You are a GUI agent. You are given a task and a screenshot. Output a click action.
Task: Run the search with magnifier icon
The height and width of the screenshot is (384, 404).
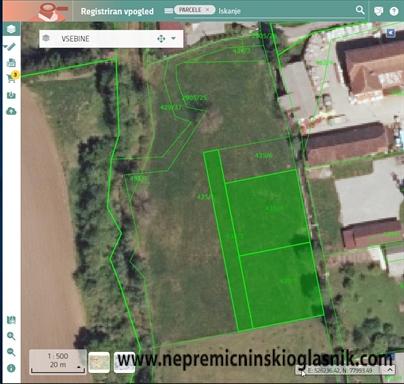pyautogui.click(x=360, y=10)
